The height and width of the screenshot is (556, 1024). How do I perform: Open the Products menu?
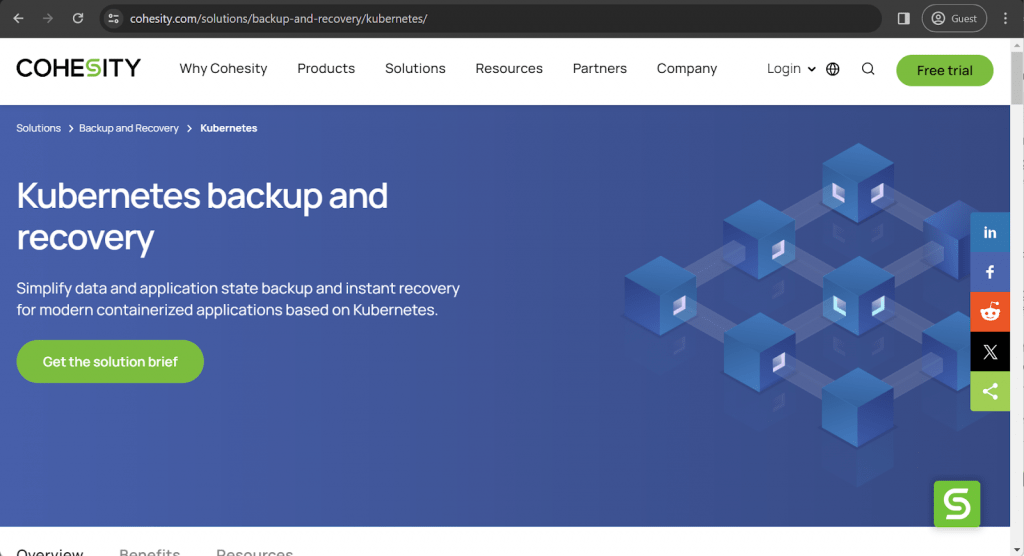tap(326, 69)
